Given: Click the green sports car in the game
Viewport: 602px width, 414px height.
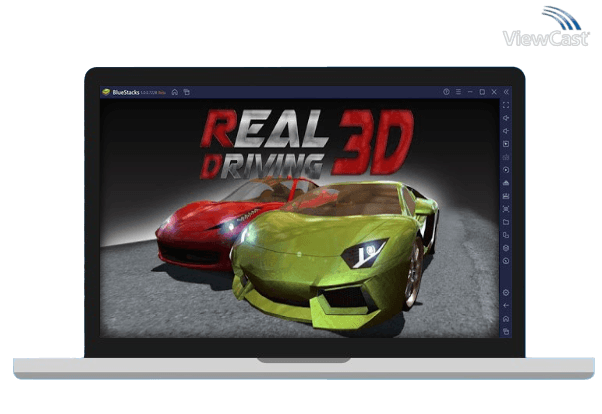Looking at the screenshot, I should click(x=335, y=255).
